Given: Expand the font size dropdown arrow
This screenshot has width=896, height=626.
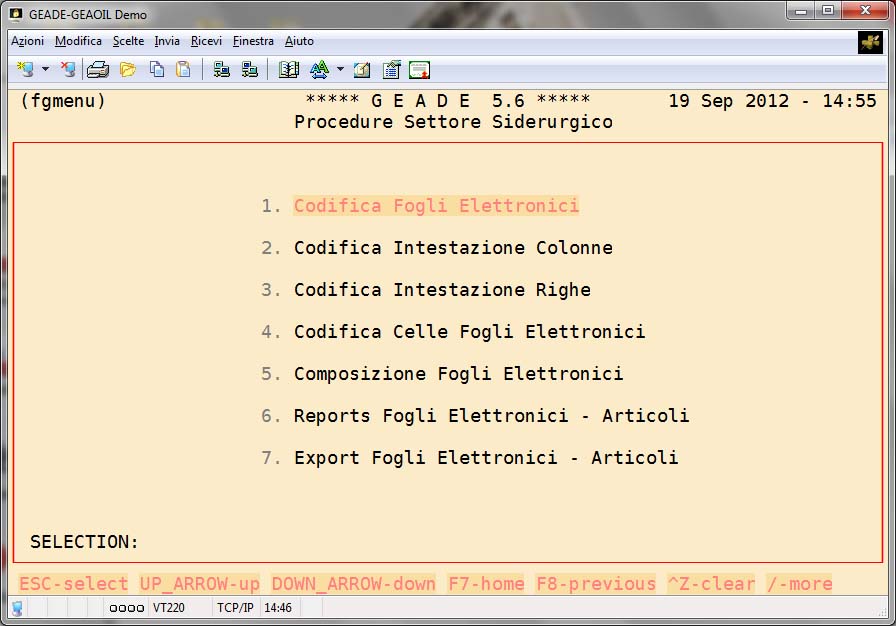Looking at the screenshot, I should (340, 70).
